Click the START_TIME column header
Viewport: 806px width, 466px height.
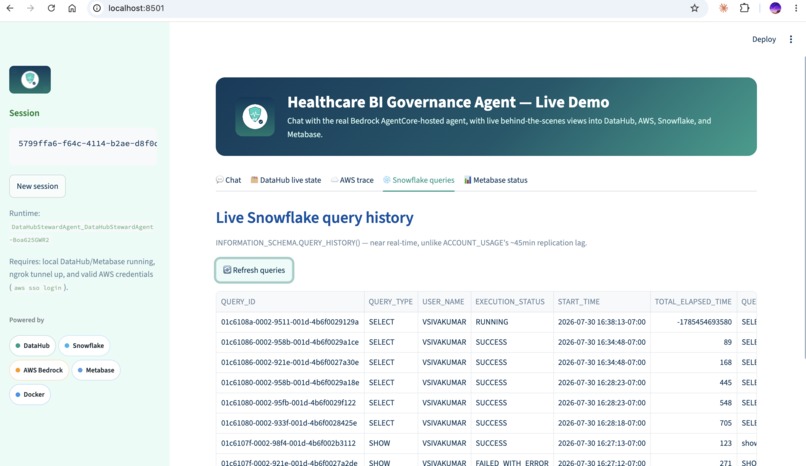(x=601, y=302)
